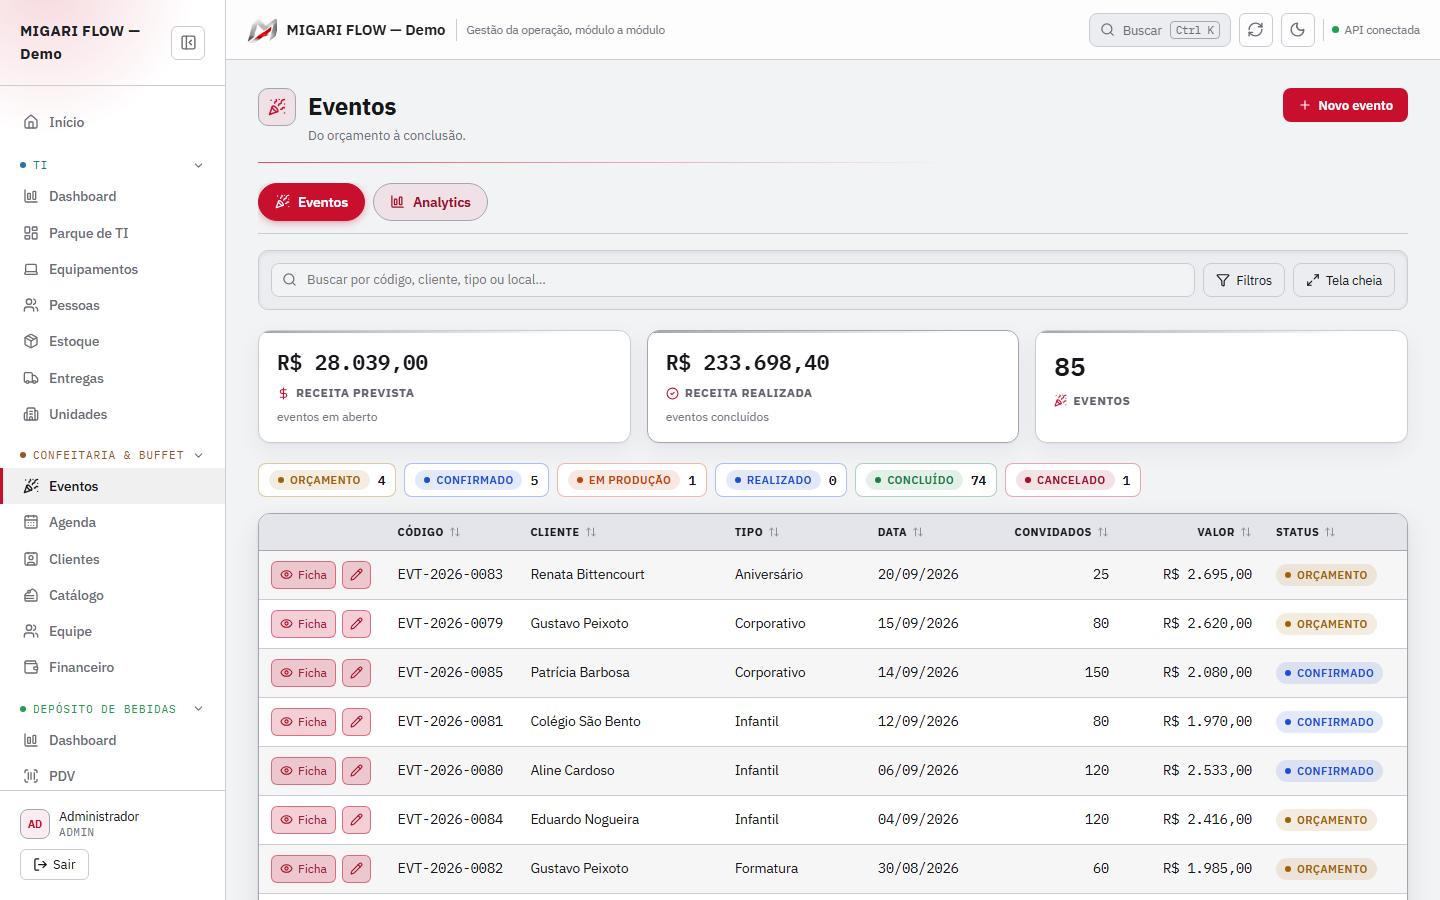
Task: Filter by Confirmado status chip
Action: click(477, 480)
